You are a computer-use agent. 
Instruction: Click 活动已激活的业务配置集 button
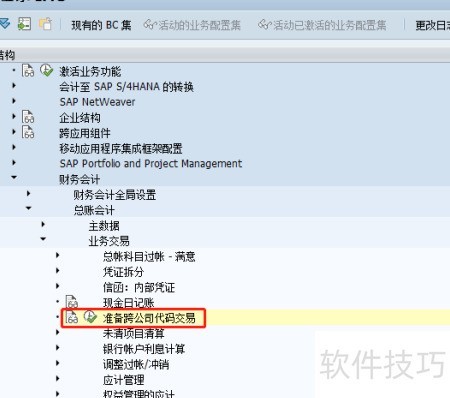(322, 25)
